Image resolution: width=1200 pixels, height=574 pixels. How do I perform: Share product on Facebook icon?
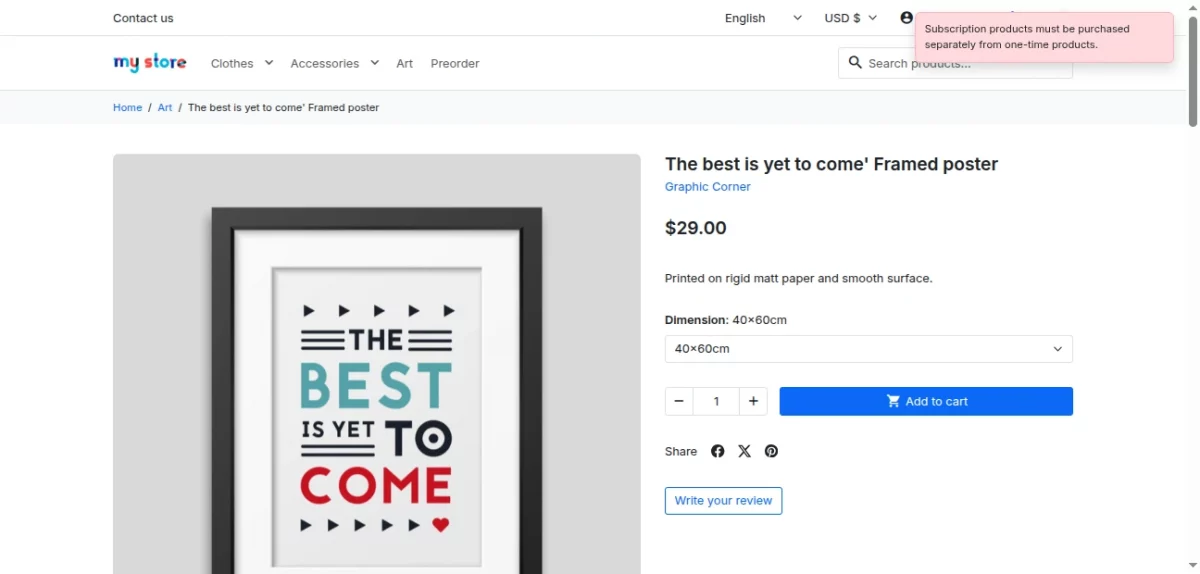point(717,451)
